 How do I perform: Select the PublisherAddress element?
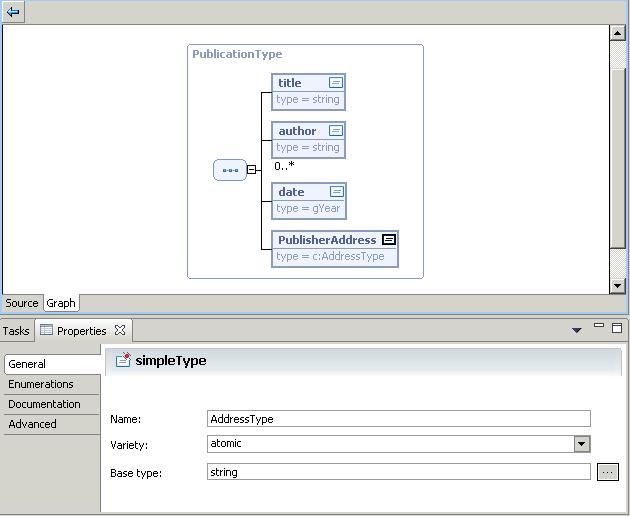[x=326, y=240]
